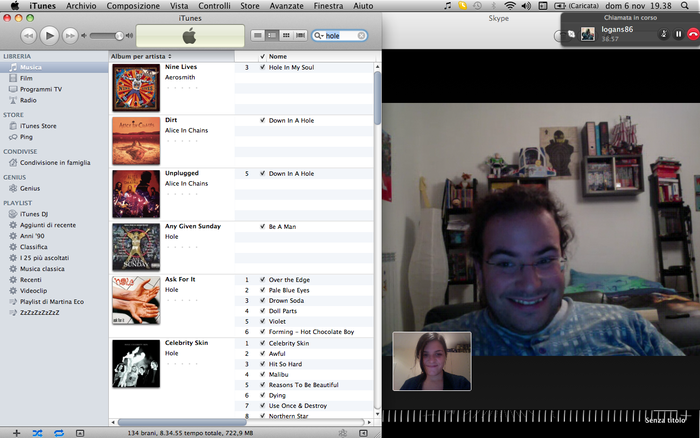Click the checkmark column header
This screenshot has height=438, width=700.
tap(262, 56)
